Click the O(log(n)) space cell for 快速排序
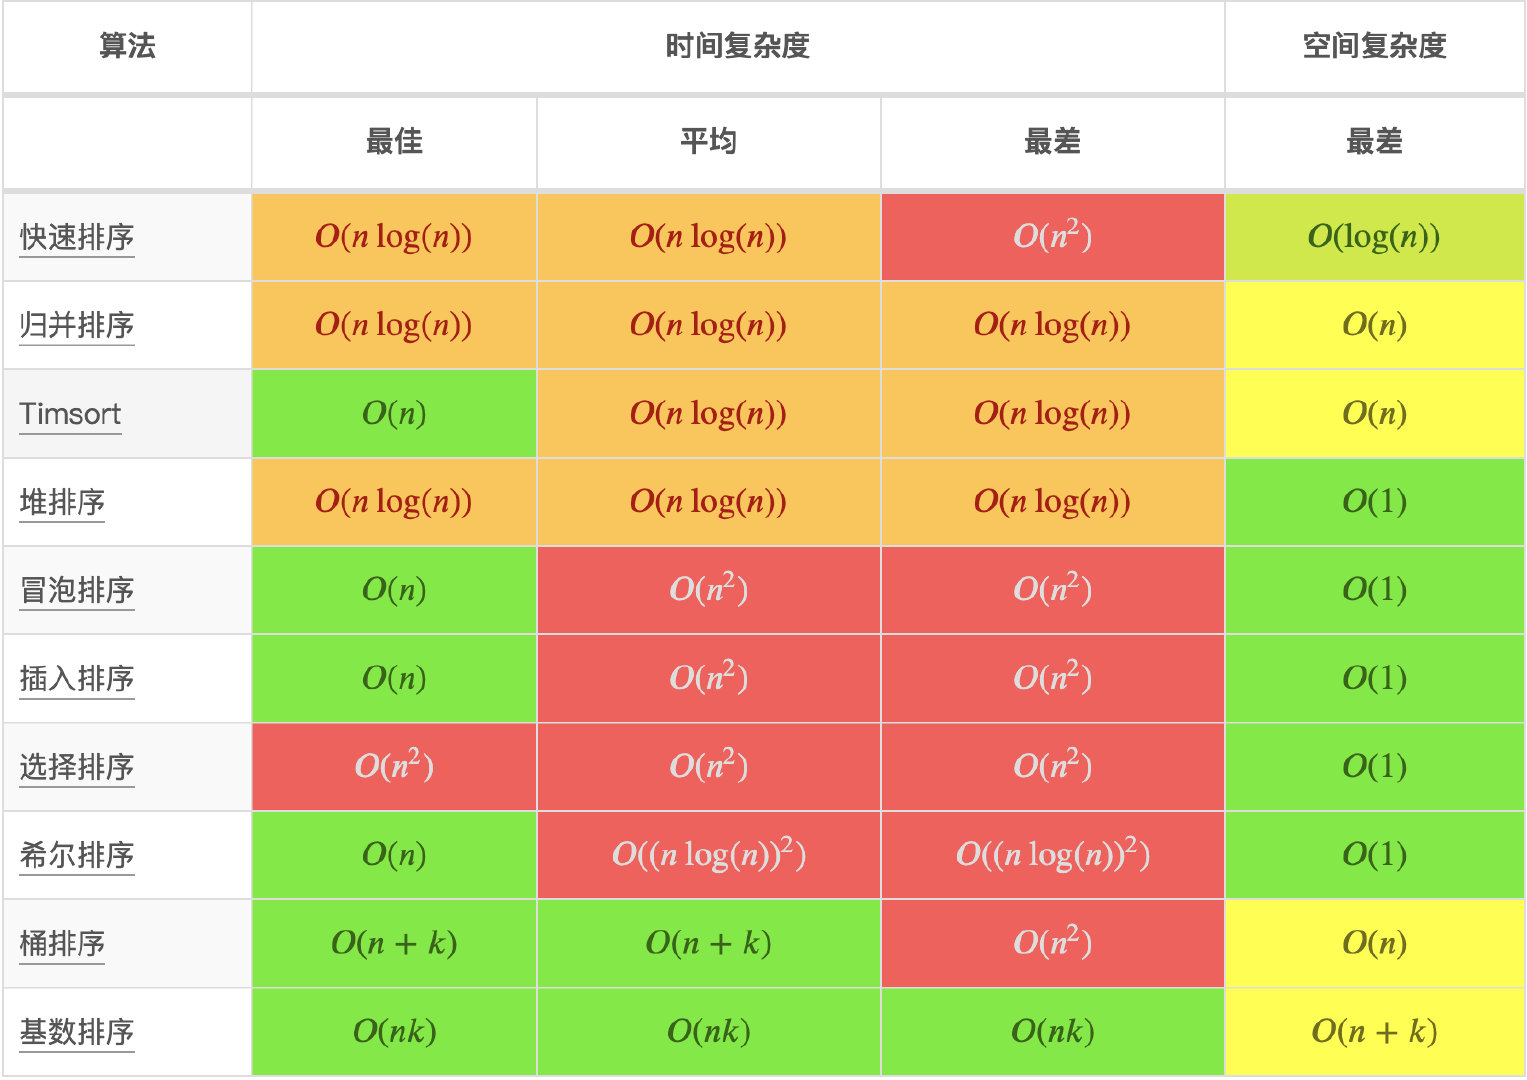 (x=1375, y=237)
